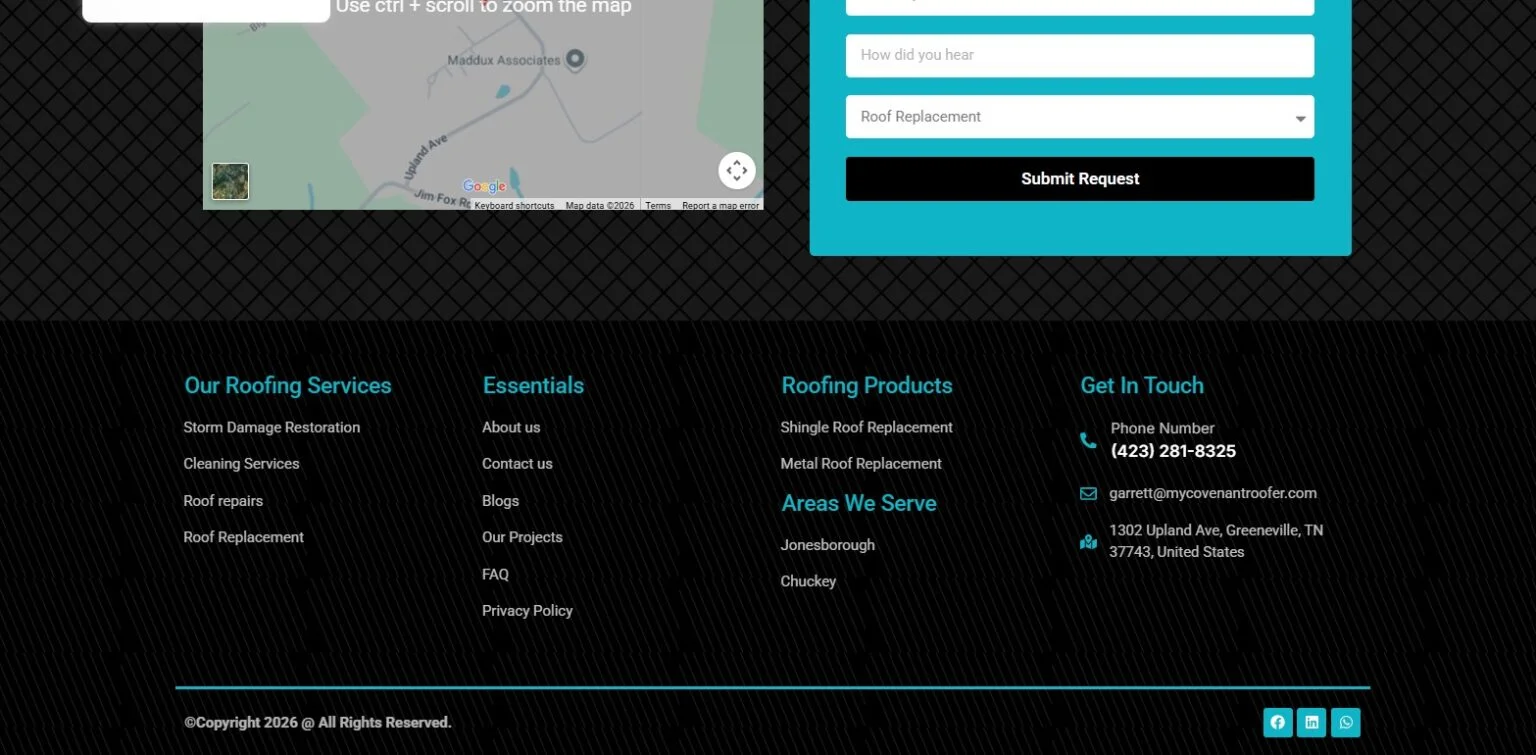Click the Areas We Serve heading
The height and width of the screenshot is (755, 1536).
coord(859,503)
